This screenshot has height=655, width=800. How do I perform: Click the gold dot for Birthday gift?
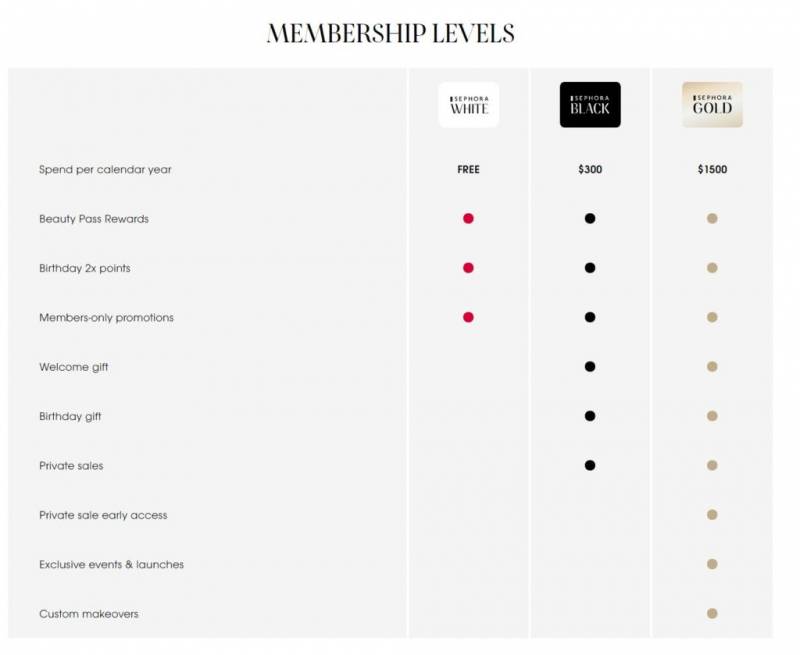tap(712, 416)
